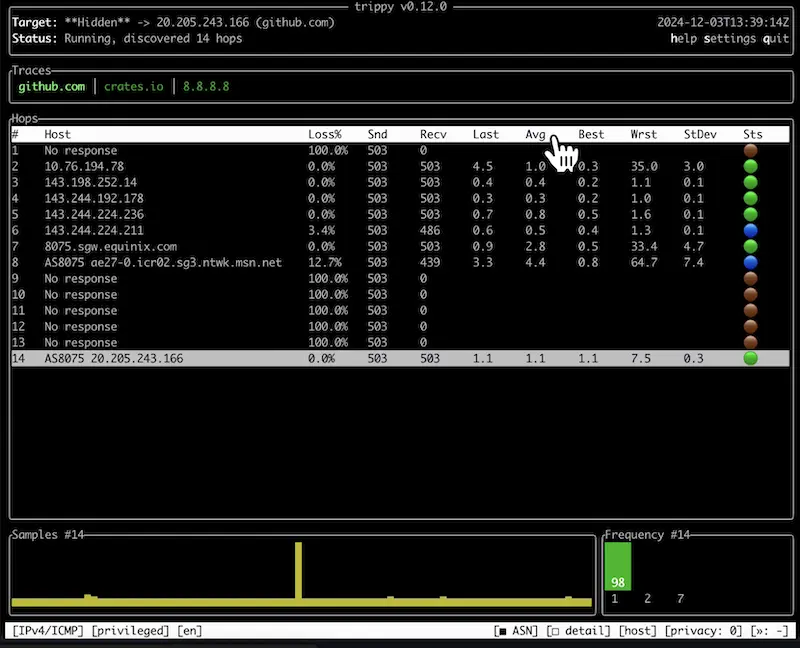The image size is (800, 648).
Task: Click green status dot of 143.244.192.178 row
Action: tap(750, 198)
